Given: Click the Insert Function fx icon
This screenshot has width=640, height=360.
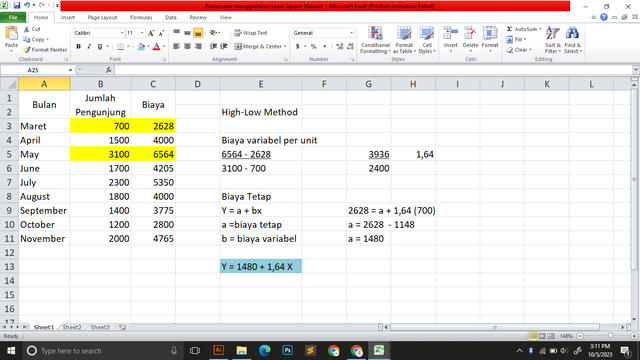Looking at the screenshot, I should pos(109,70).
